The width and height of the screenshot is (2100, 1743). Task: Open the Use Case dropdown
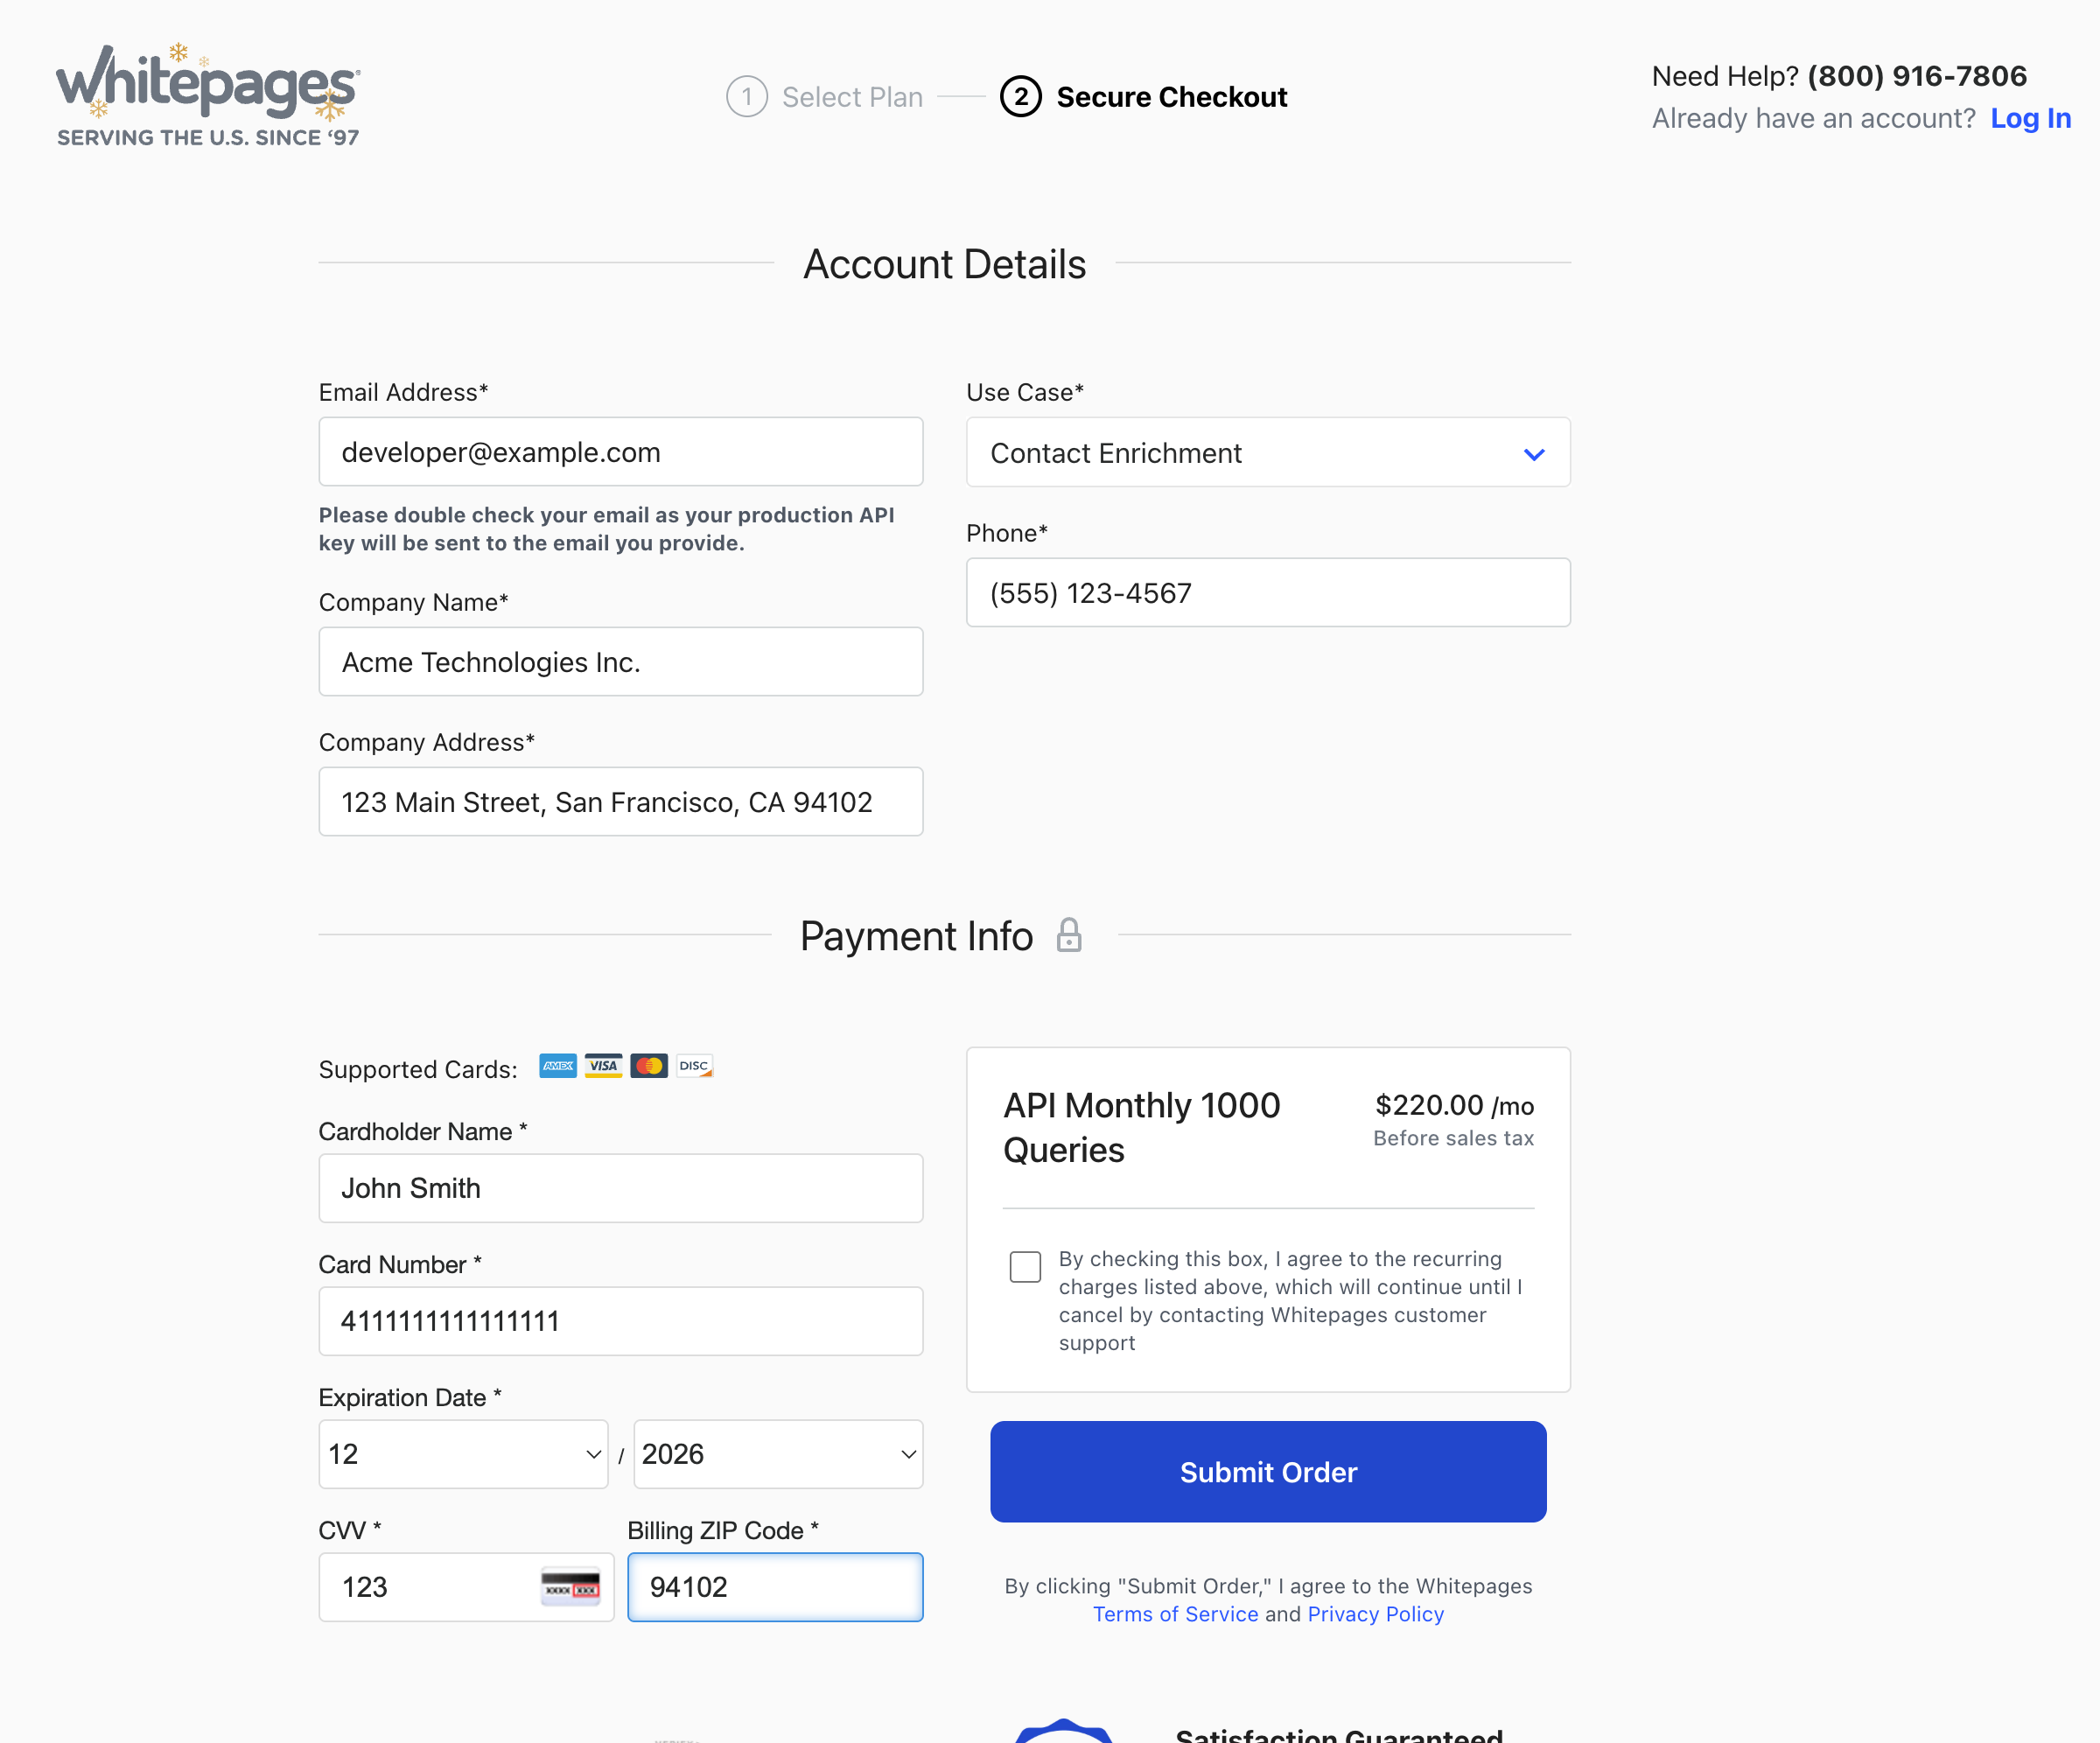point(1267,452)
